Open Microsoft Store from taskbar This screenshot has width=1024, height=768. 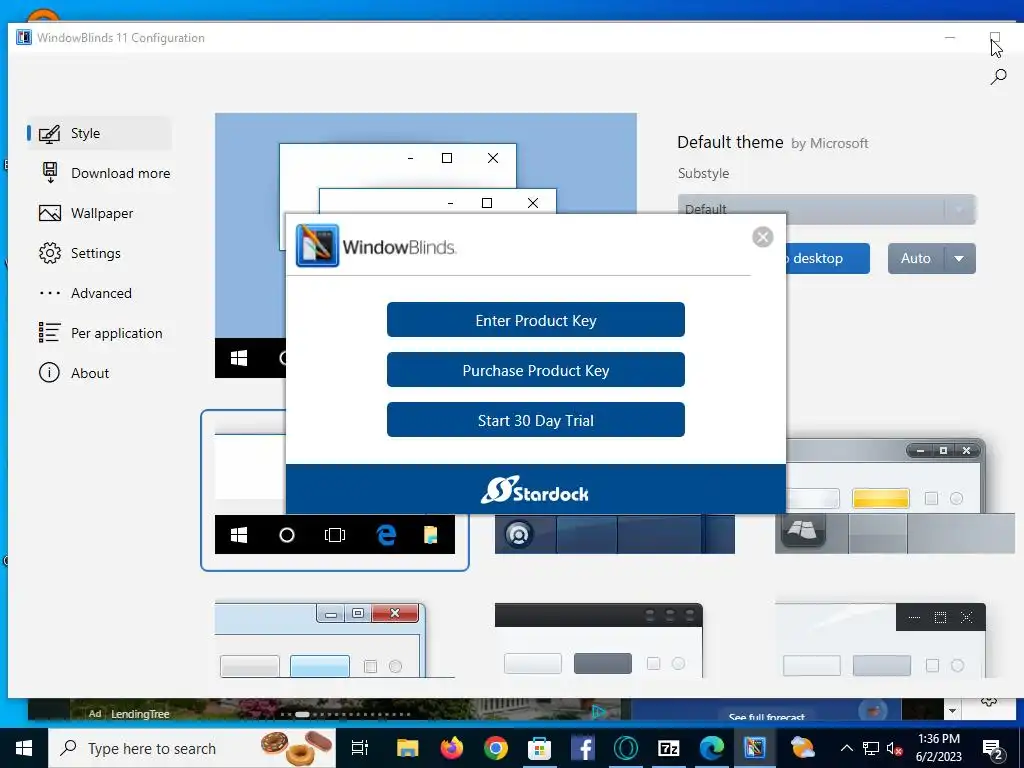(x=539, y=748)
